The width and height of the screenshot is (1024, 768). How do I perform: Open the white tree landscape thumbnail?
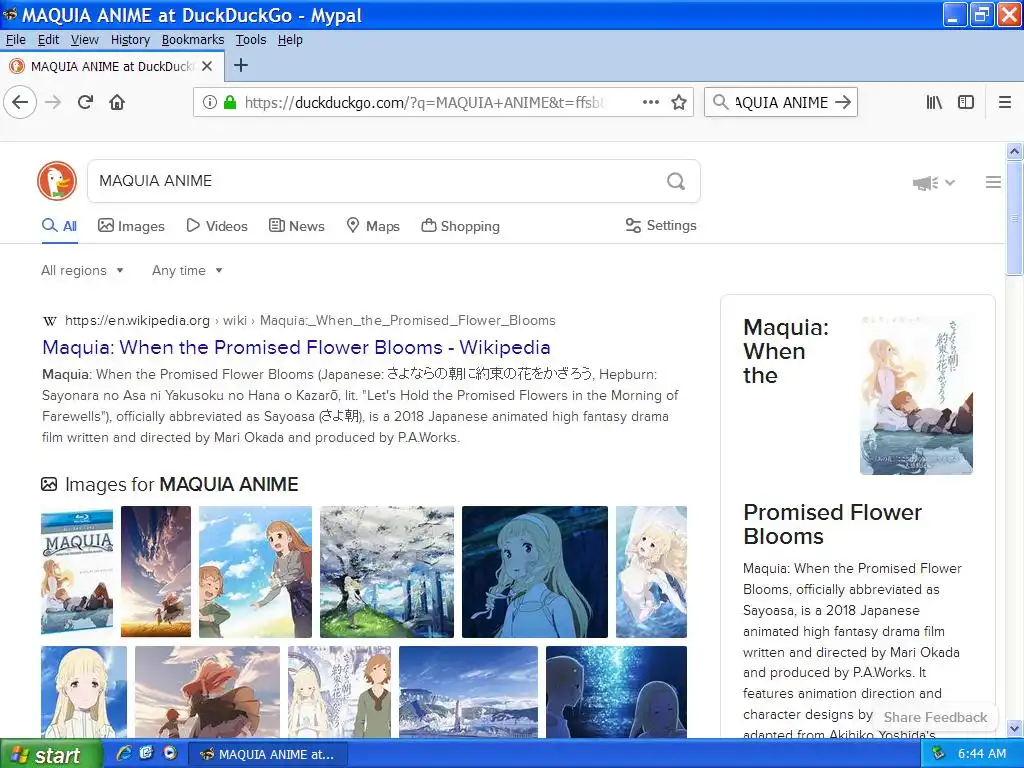pos(387,571)
